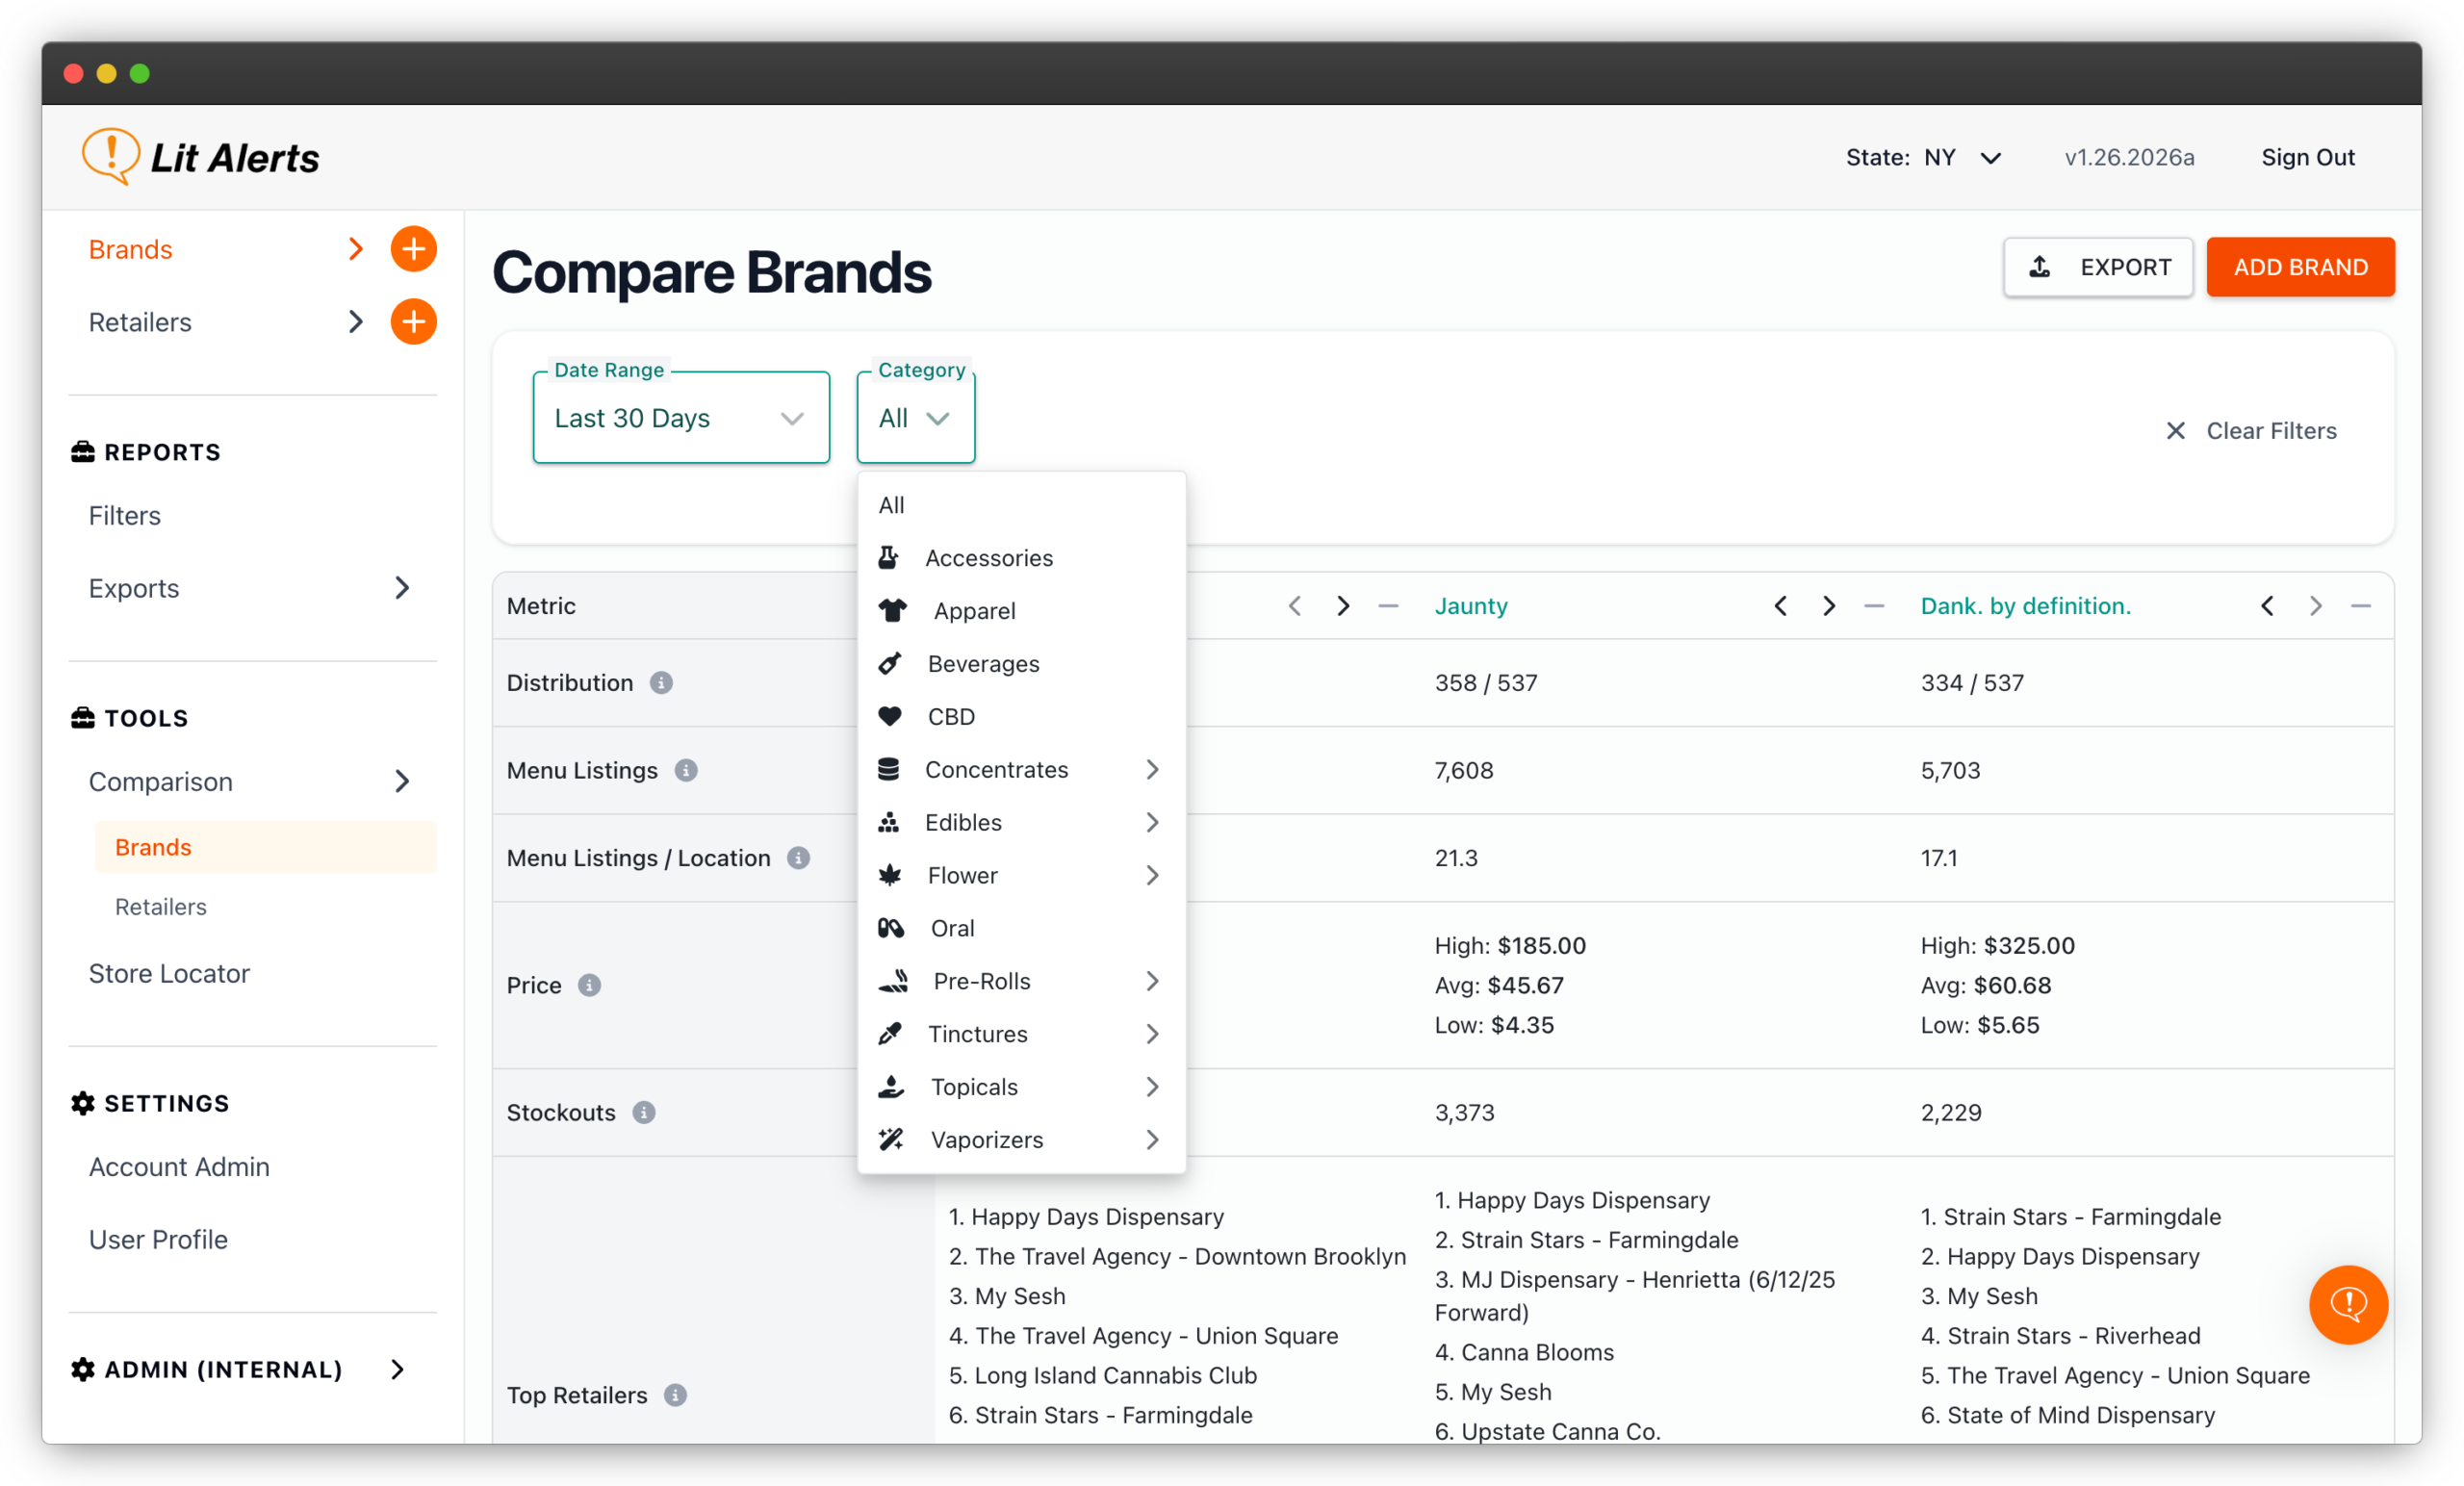Select the Oral category option
2464x1486 pixels.
952,928
